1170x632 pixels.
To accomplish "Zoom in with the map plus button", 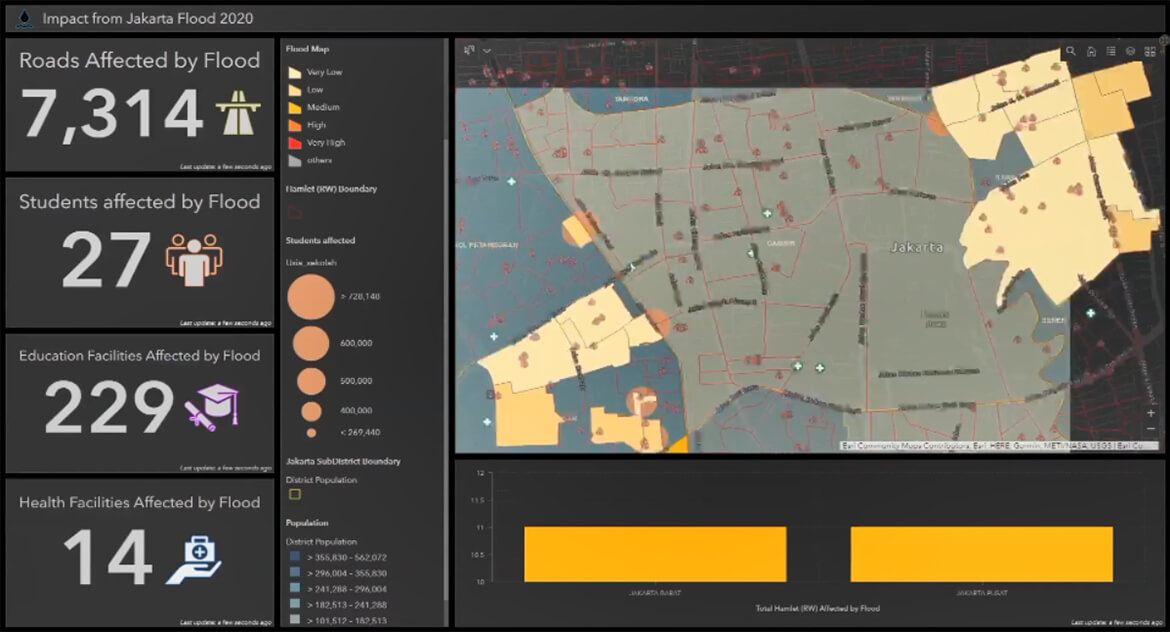I will click(x=1151, y=413).
